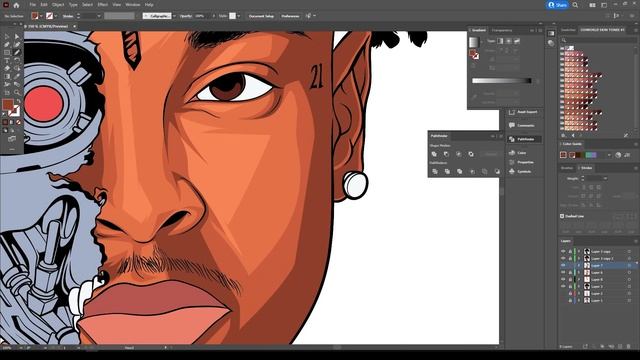Choose linear gradient type icon

click(500, 41)
